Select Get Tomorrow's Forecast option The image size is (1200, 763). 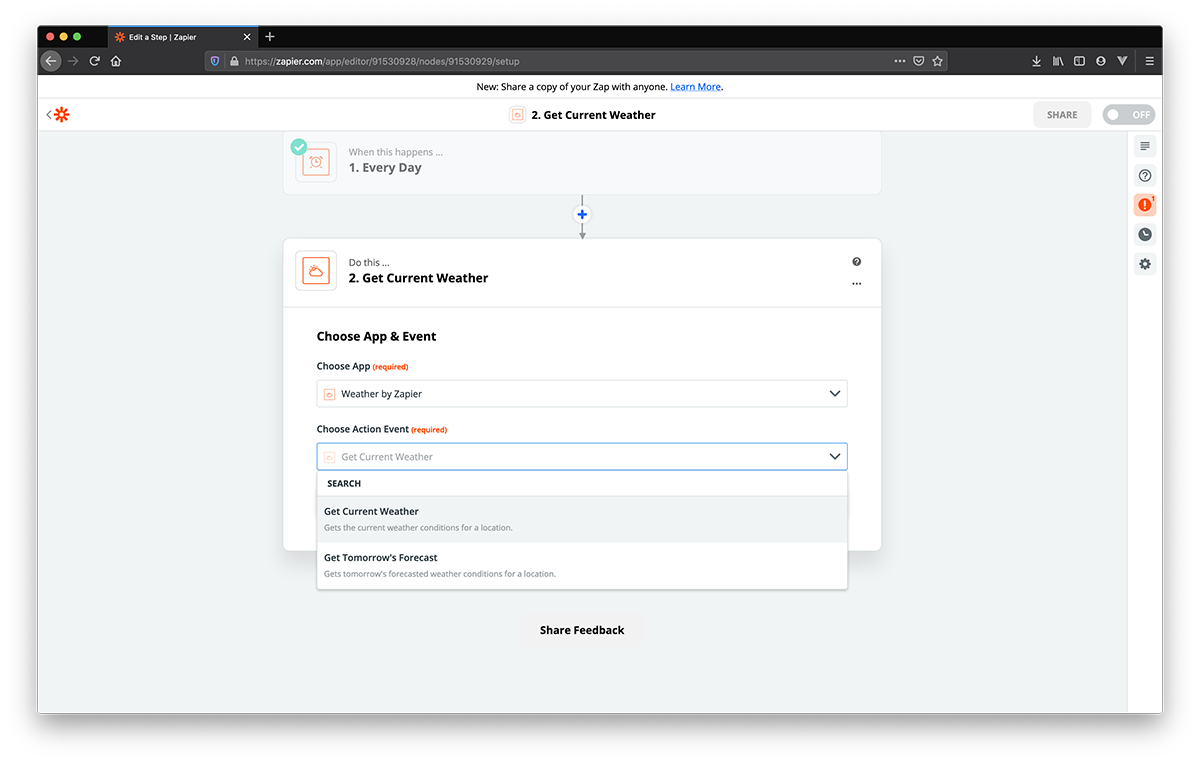pyautogui.click(x=582, y=565)
